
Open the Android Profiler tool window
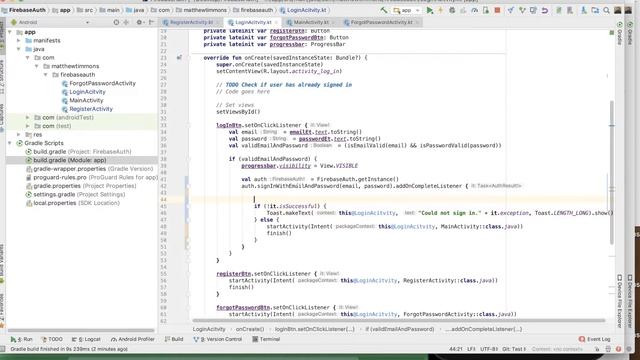tap(133, 339)
